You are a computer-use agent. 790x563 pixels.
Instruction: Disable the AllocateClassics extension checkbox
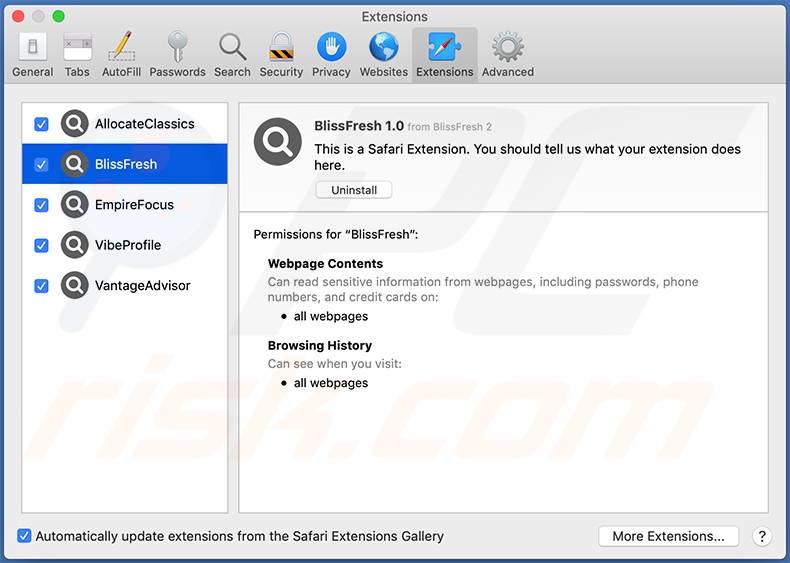coord(41,124)
